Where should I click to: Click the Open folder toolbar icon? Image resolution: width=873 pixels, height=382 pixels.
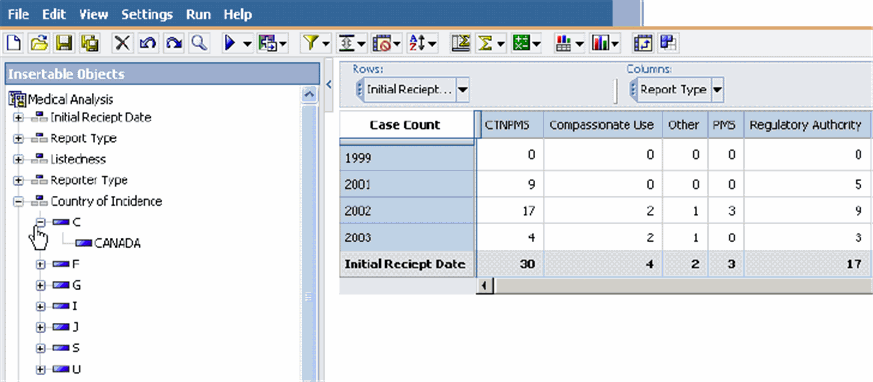click(x=40, y=43)
